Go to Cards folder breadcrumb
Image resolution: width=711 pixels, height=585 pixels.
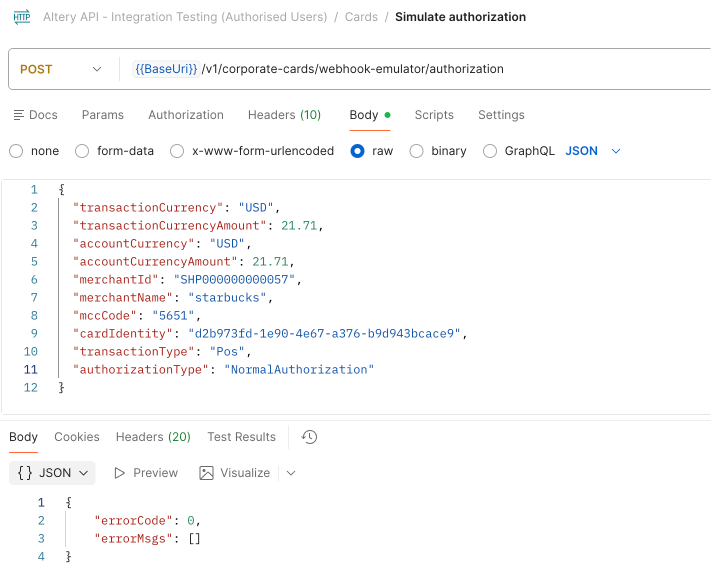361,17
